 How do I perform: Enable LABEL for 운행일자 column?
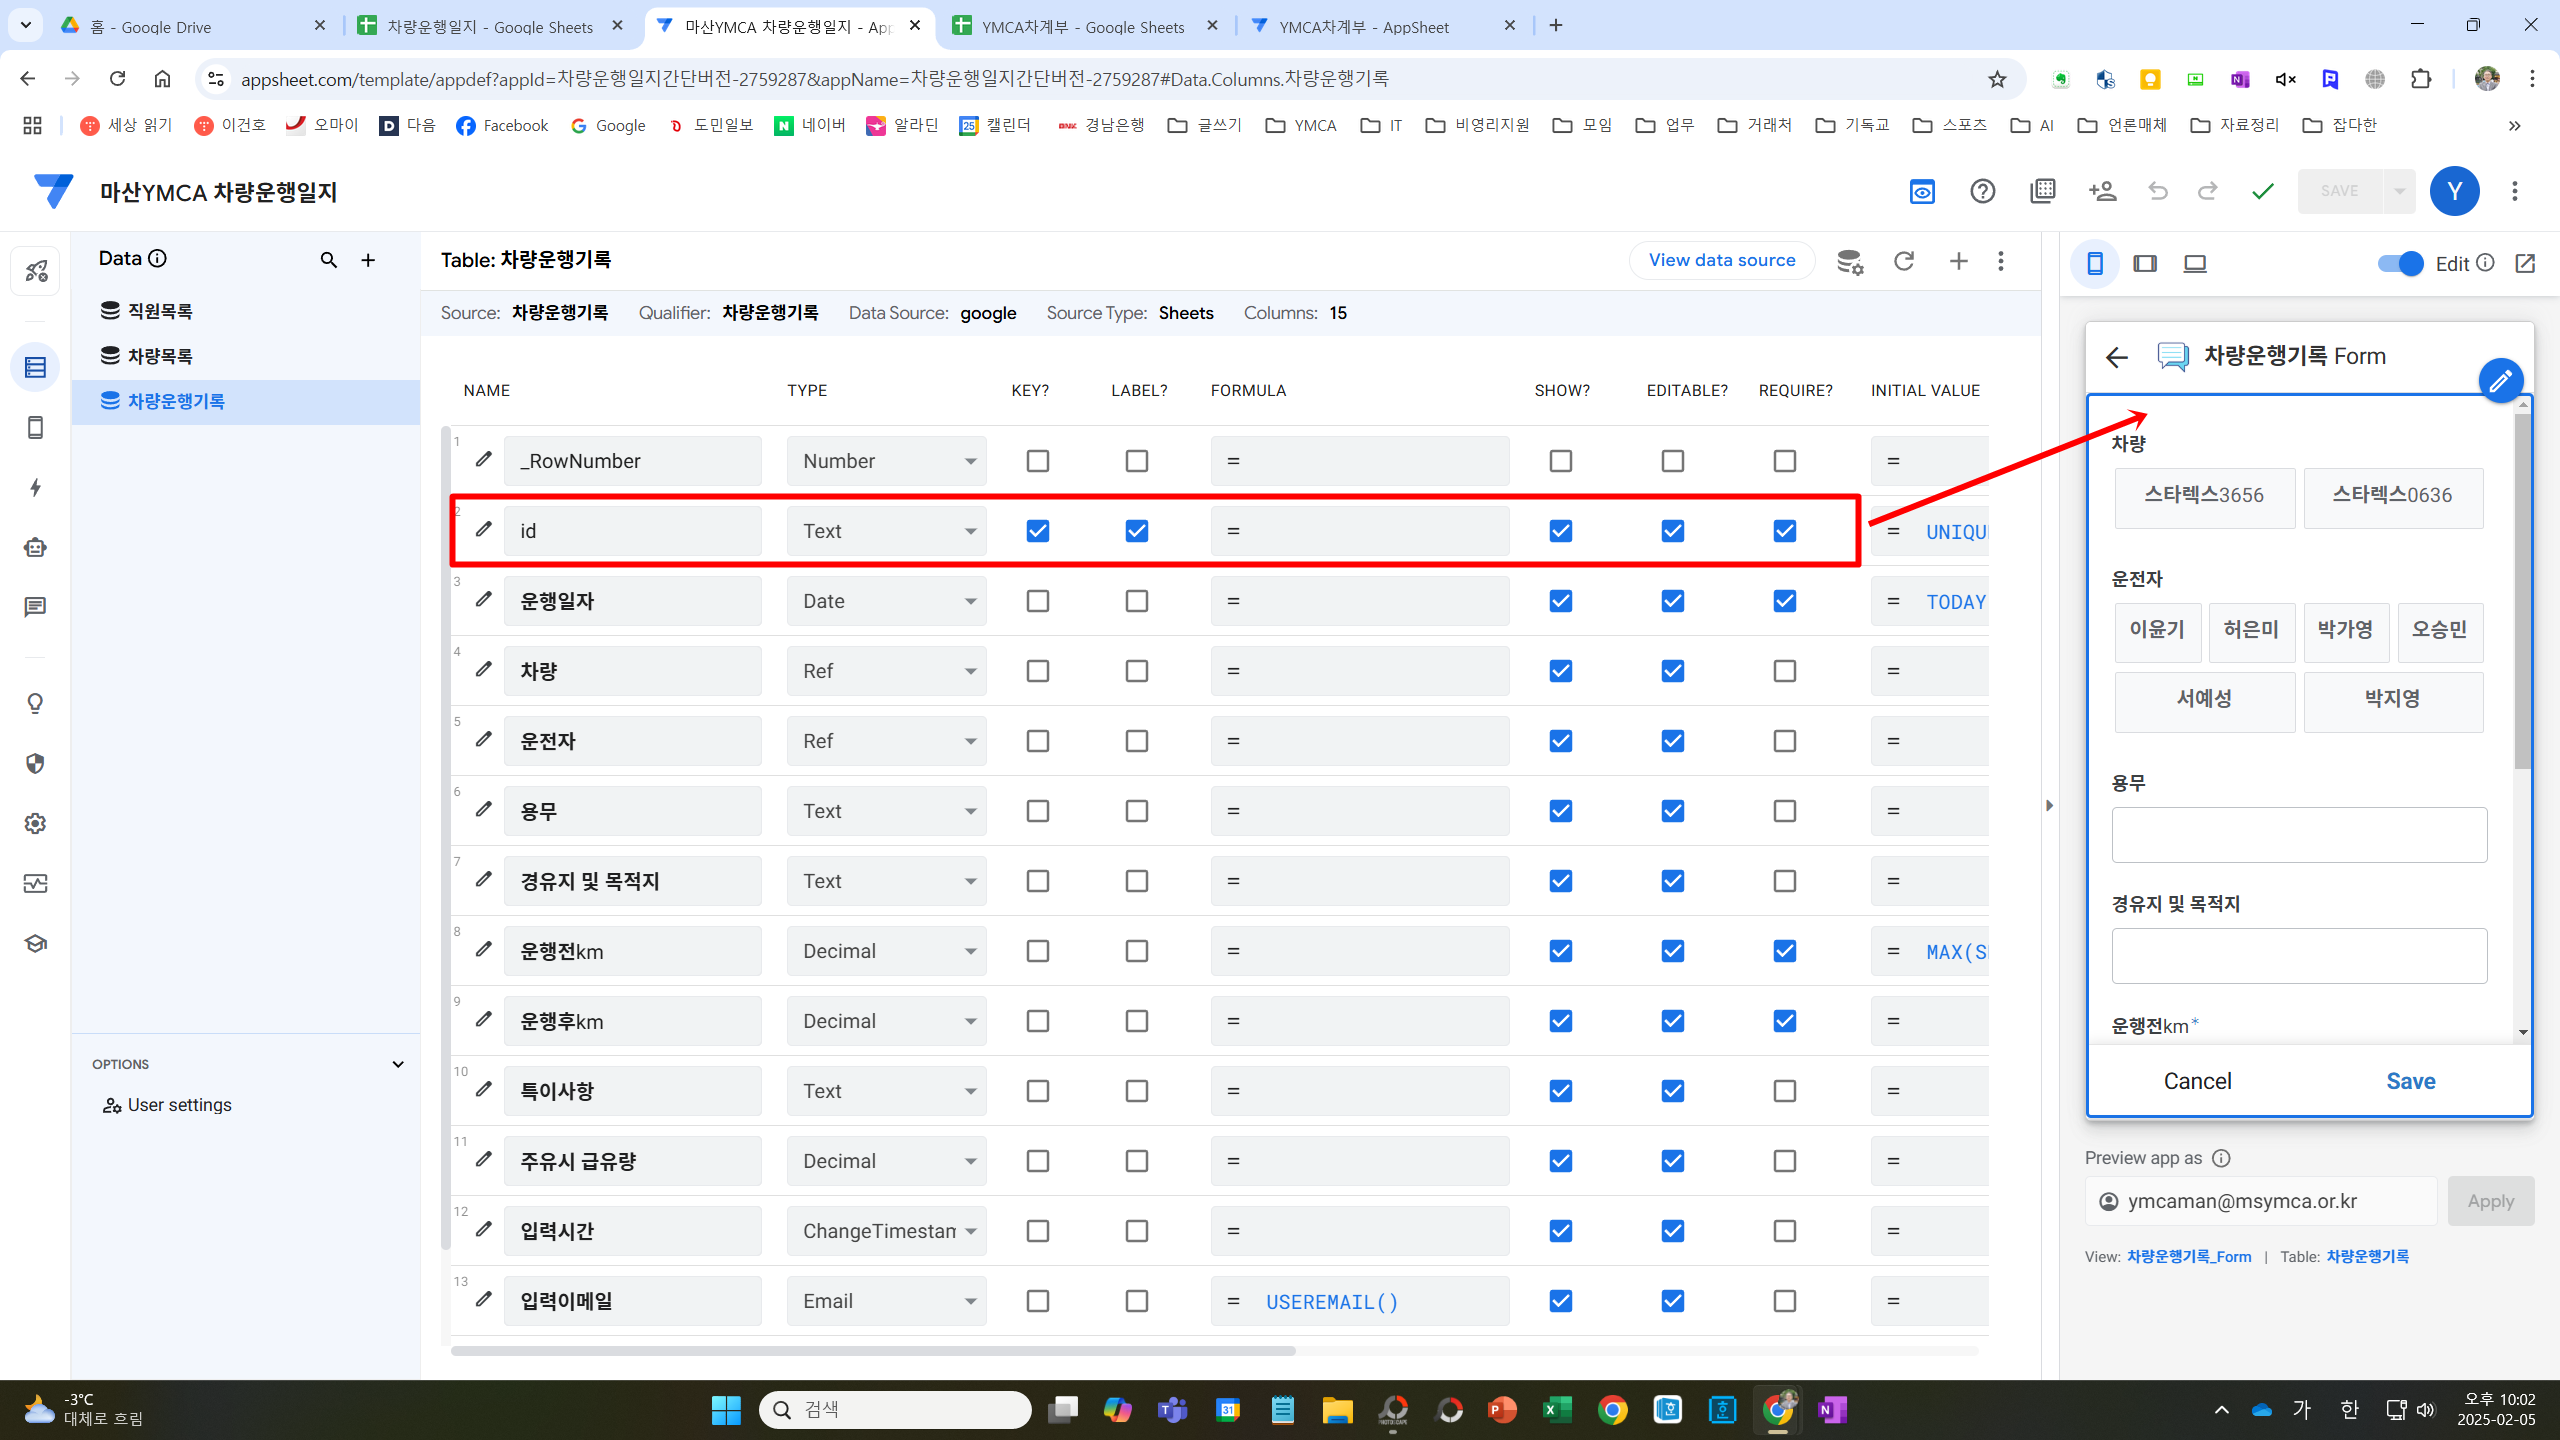(1137, 601)
